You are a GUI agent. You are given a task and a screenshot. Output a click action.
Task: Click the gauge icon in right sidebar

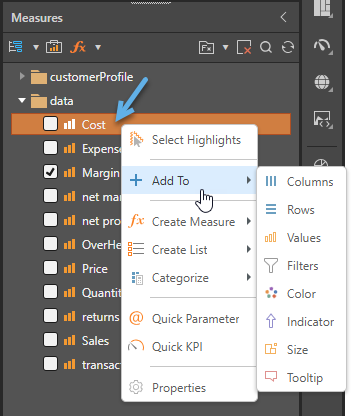coord(322,46)
